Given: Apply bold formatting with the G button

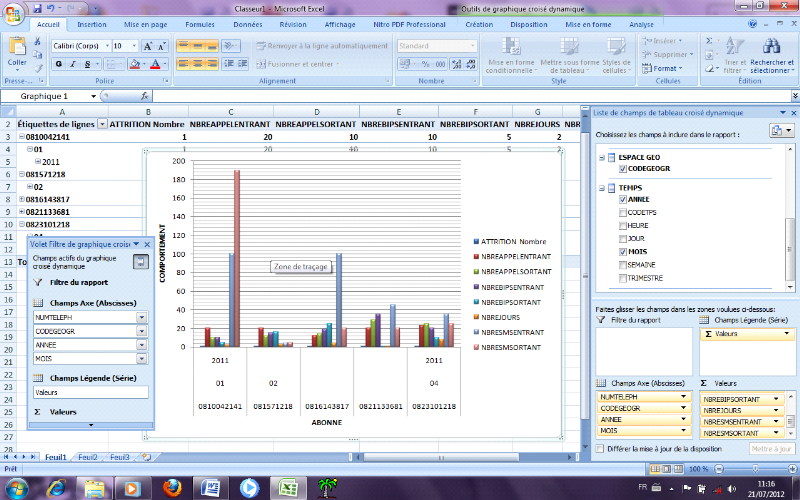Looking at the screenshot, I should coord(59,64).
